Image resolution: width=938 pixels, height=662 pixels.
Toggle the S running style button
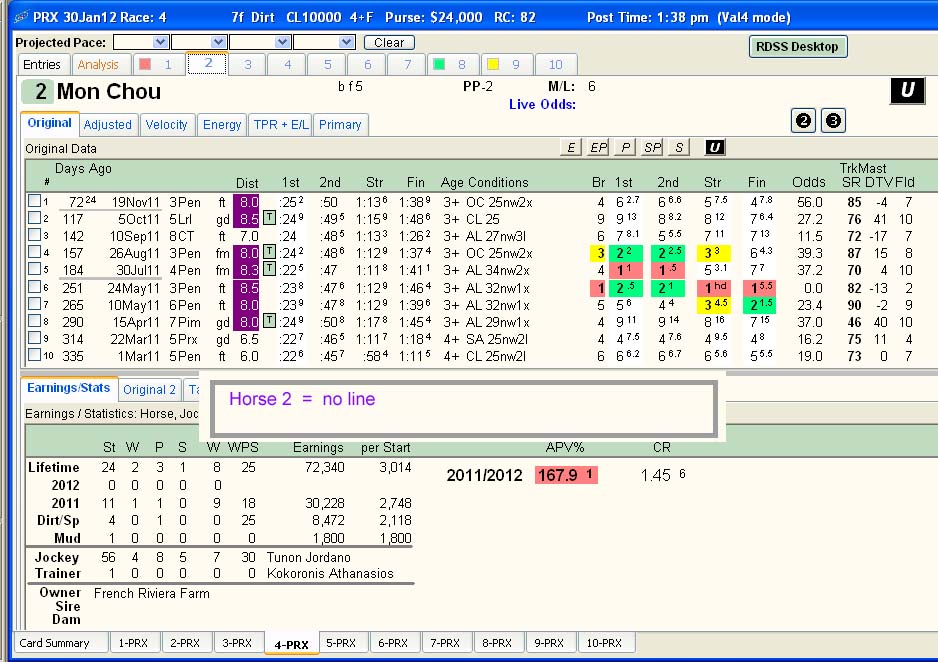[x=679, y=147]
